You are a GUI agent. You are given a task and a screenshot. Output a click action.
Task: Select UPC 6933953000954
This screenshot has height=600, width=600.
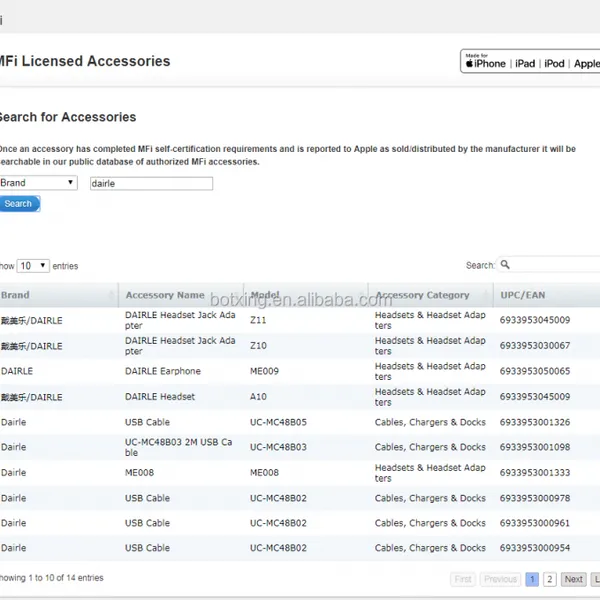(535, 548)
